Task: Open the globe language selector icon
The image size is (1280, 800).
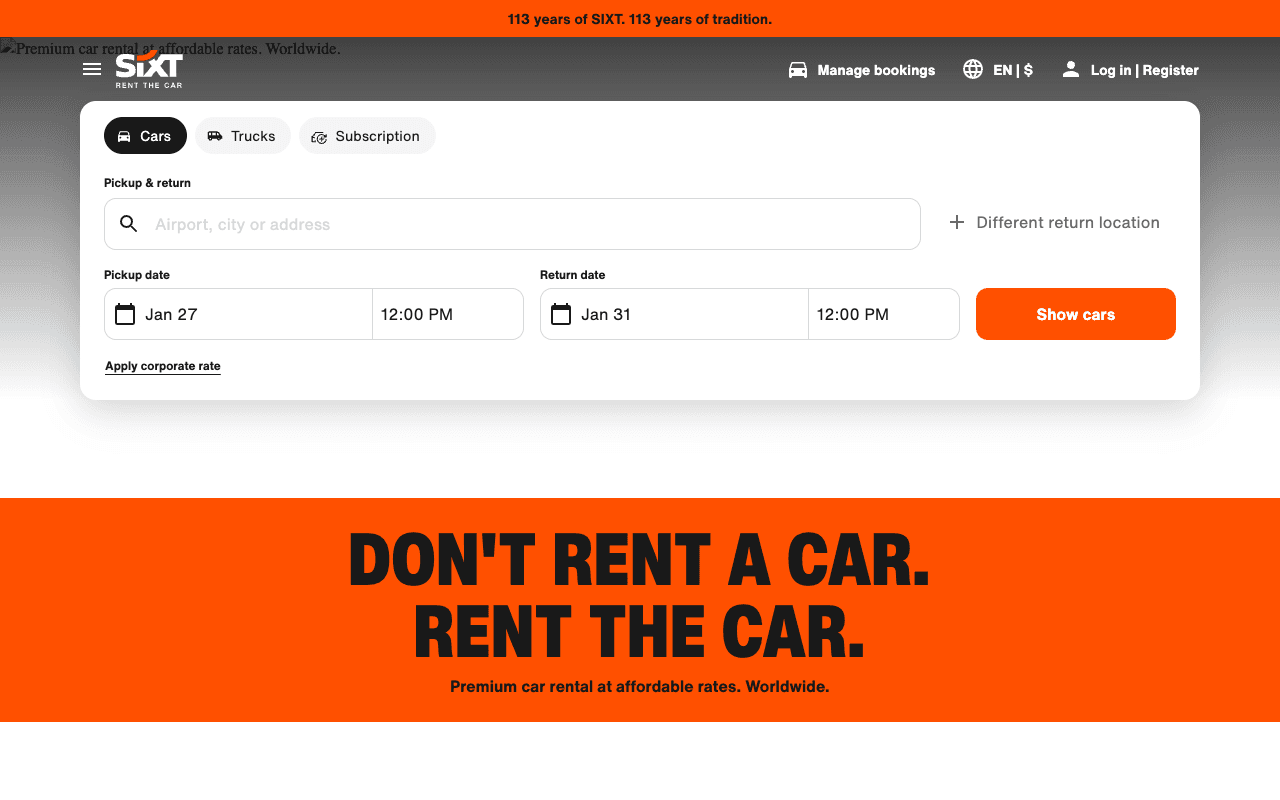Action: pyautogui.click(x=972, y=69)
